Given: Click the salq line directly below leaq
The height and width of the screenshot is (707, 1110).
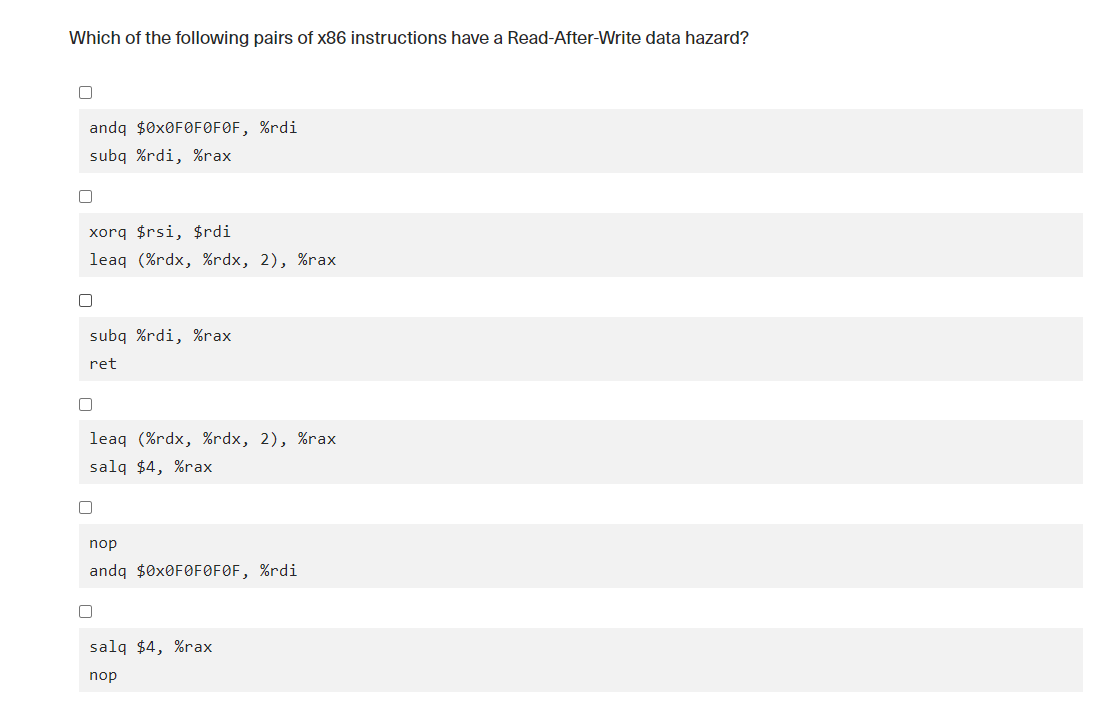Looking at the screenshot, I should click(x=151, y=467).
